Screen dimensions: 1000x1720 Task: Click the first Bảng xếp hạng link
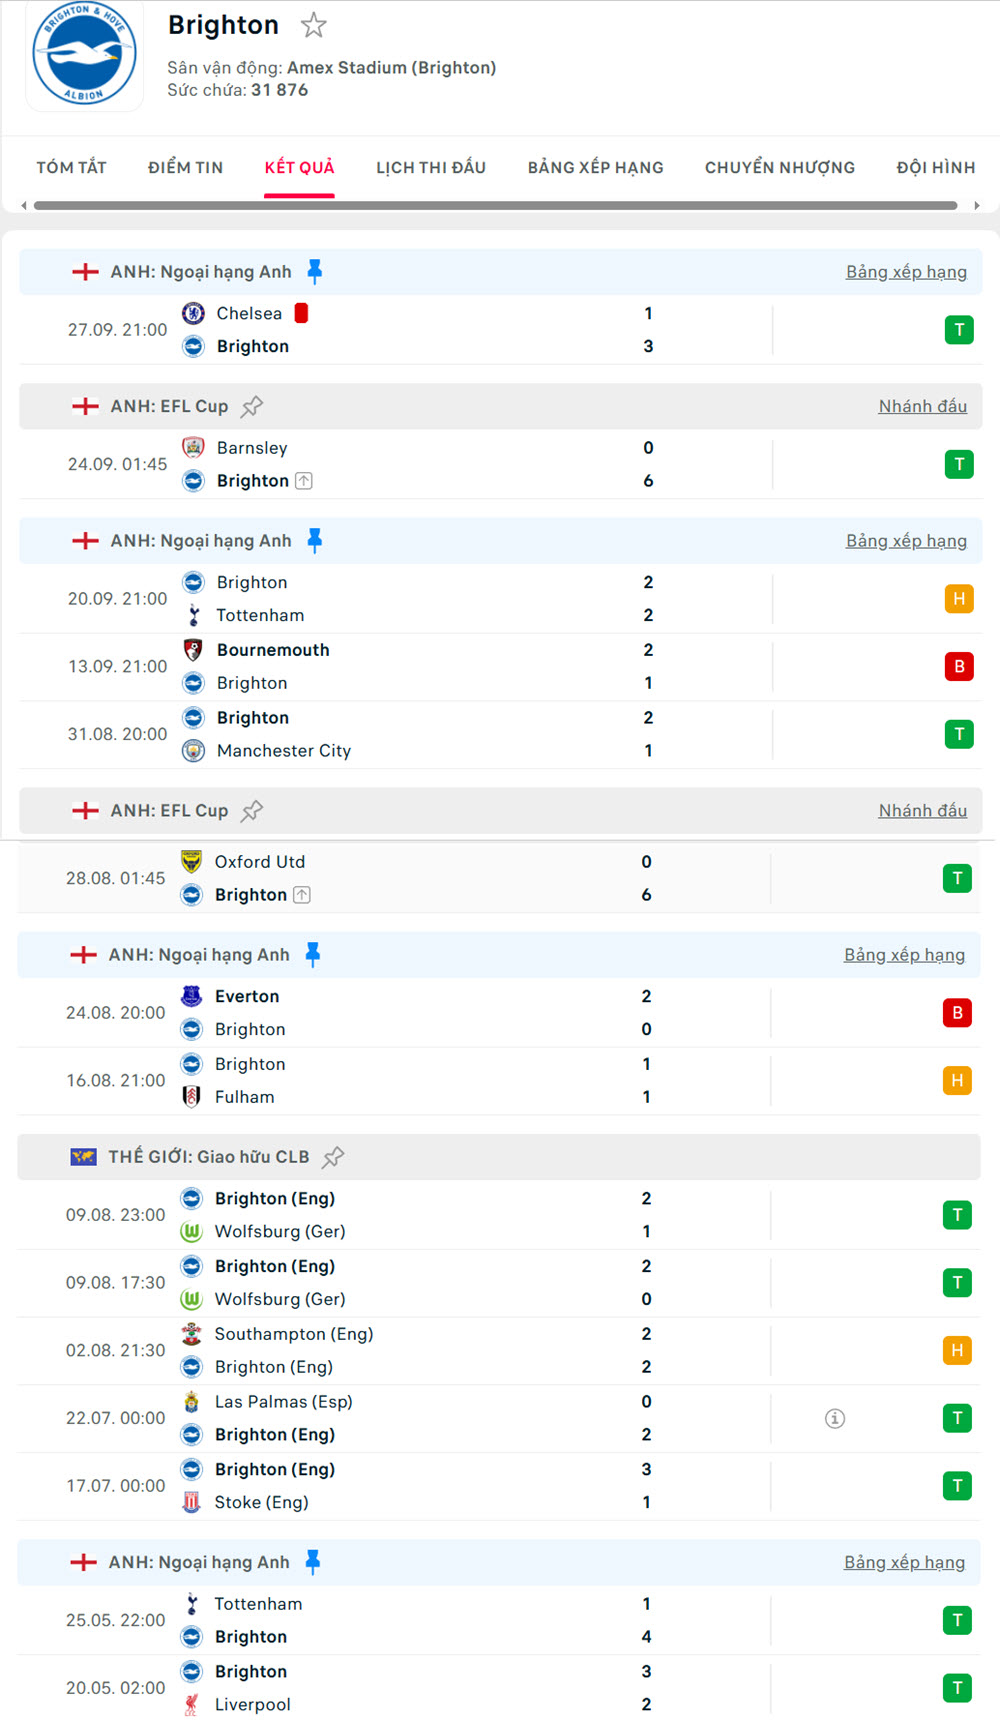click(906, 272)
